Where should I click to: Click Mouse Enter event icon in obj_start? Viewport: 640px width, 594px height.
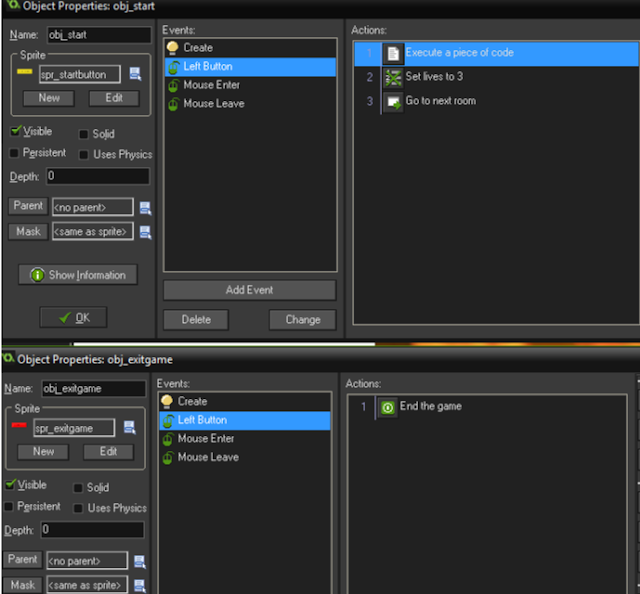coord(173,85)
